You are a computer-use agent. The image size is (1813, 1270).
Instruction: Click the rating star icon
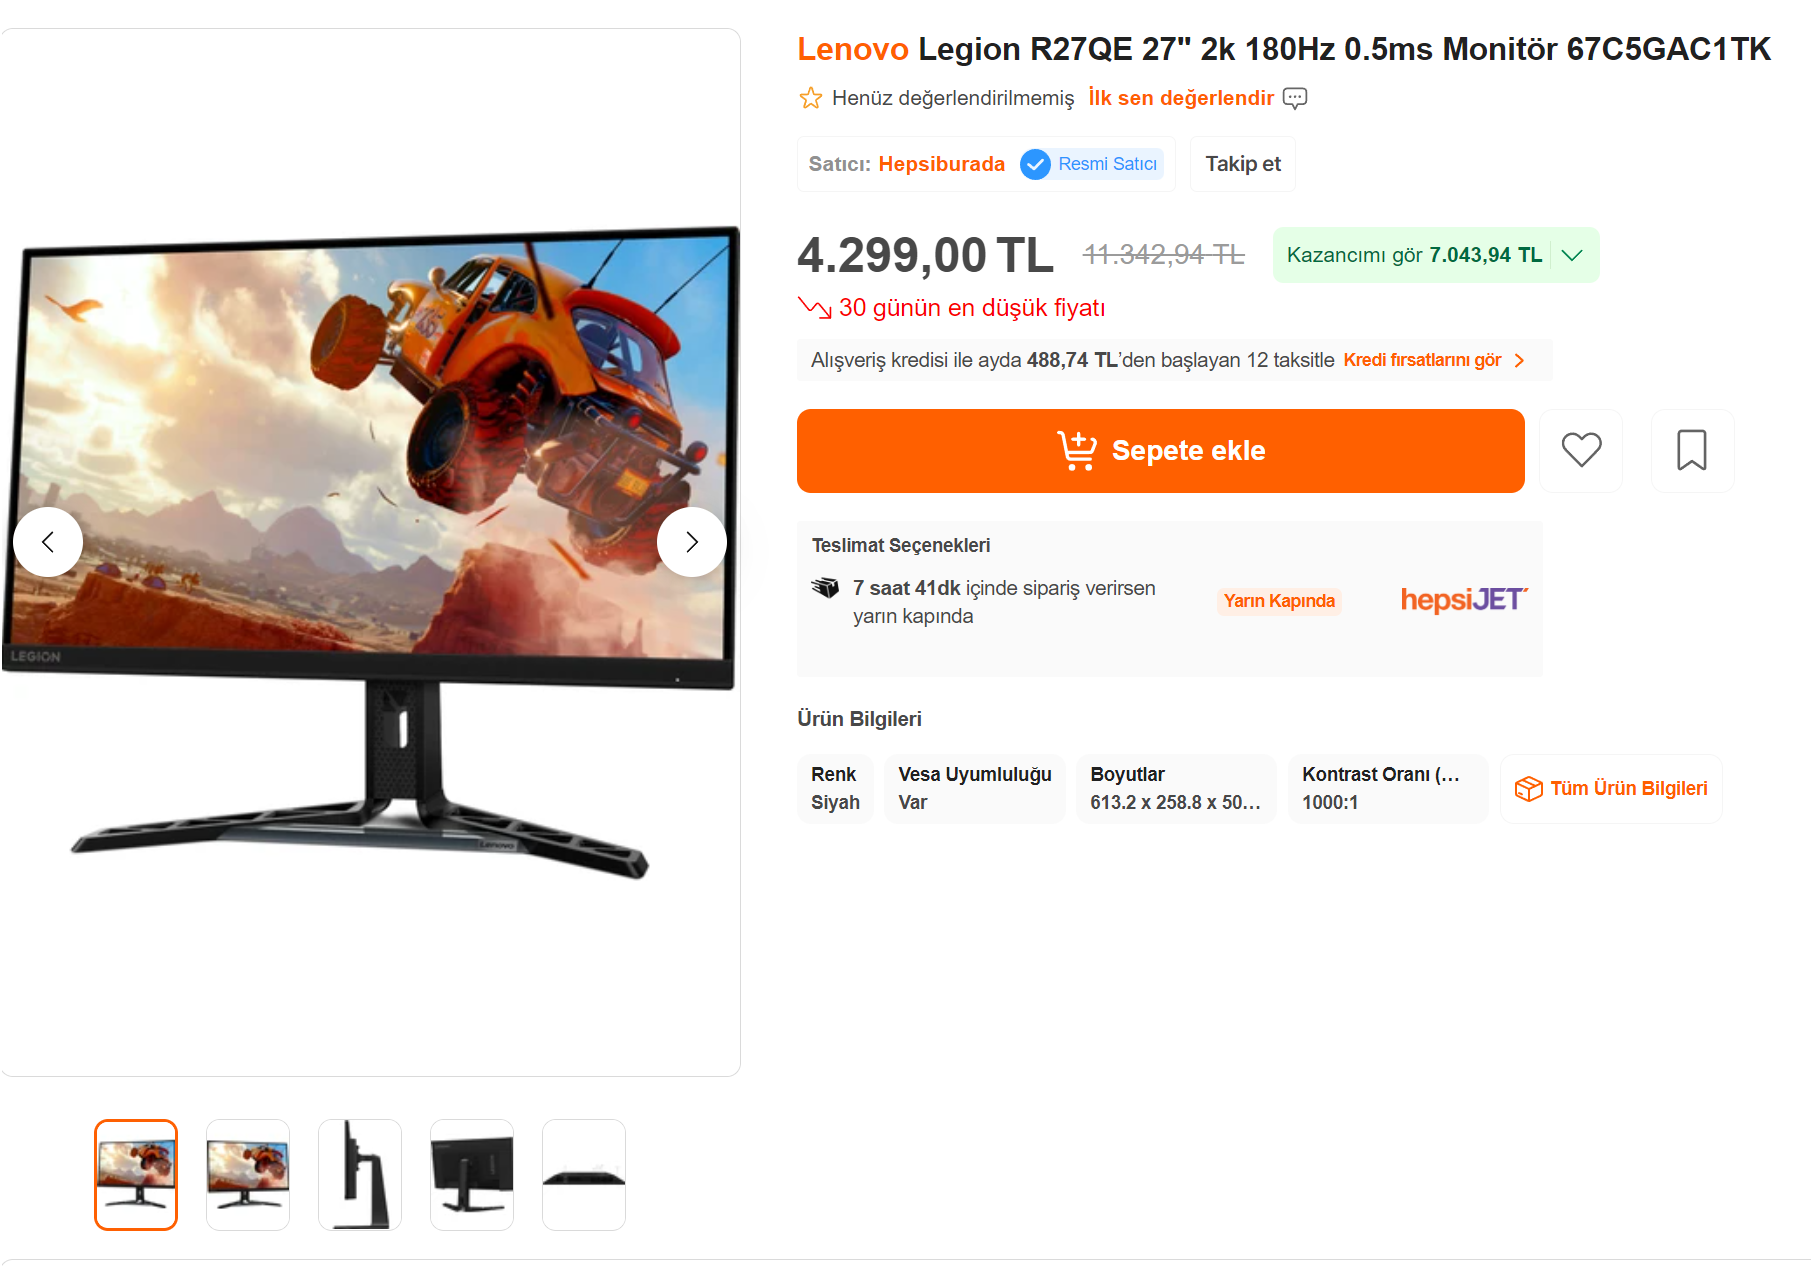pyautogui.click(x=810, y=98)
